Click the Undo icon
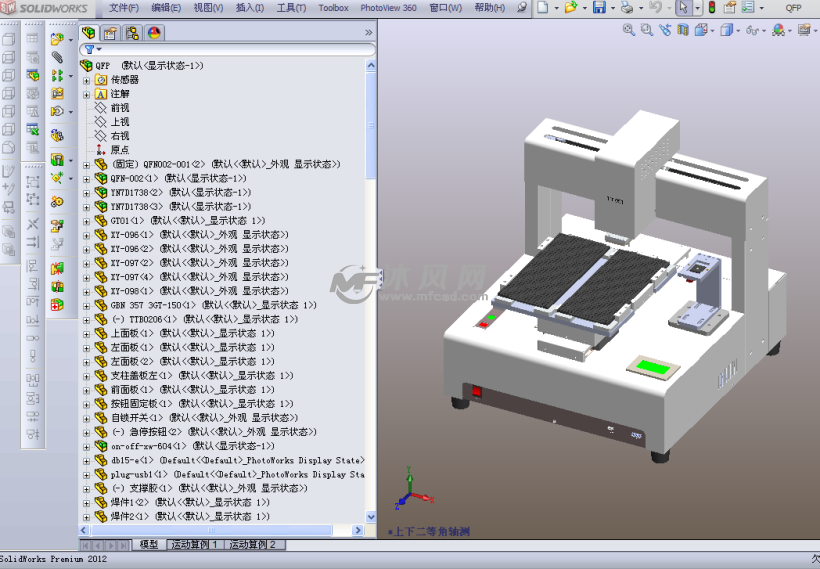 (655, 7)
